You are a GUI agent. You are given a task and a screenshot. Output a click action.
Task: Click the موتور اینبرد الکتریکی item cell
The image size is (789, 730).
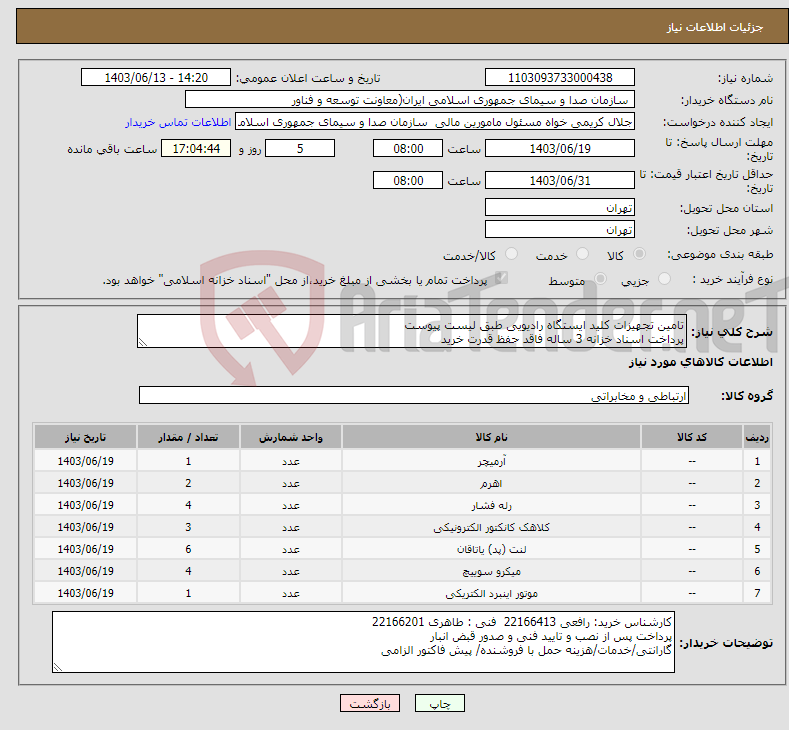[491, 593]
